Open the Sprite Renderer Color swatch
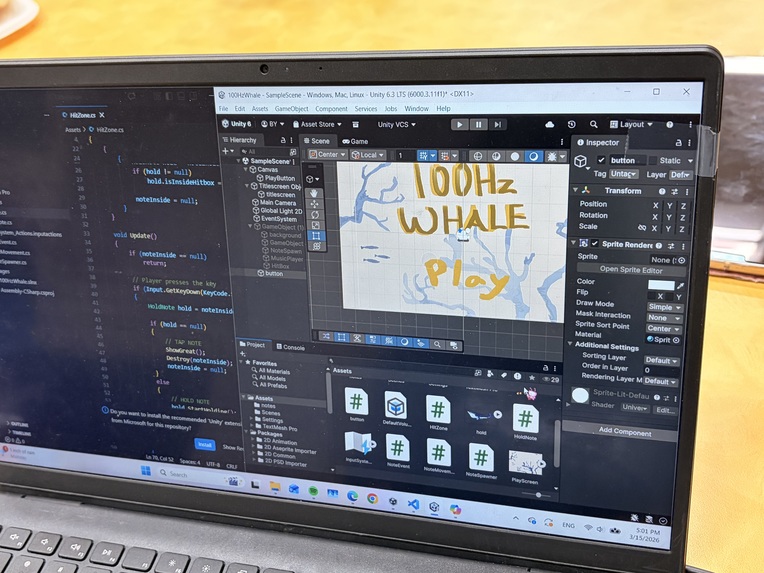Viewport: 764px width, 573px height. click(x=661, y=285)
